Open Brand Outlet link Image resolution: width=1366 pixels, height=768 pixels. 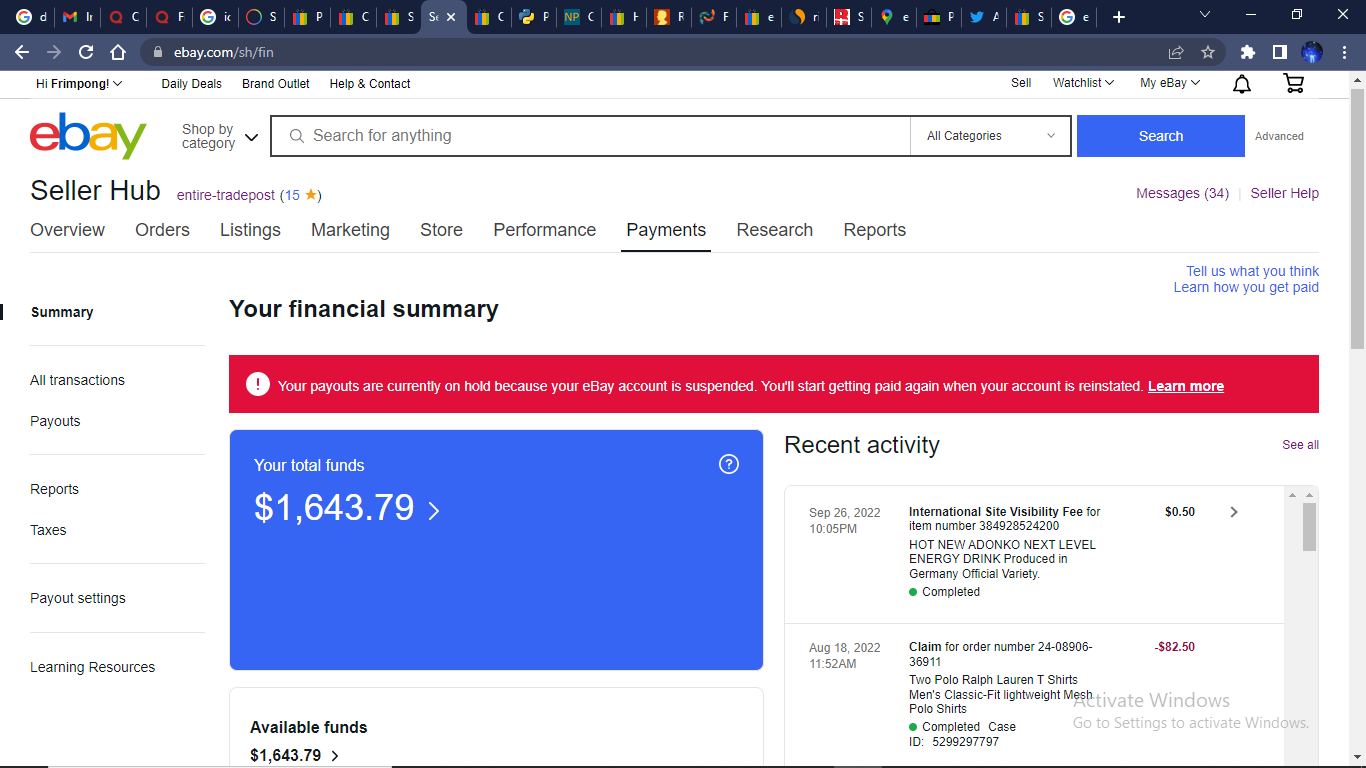tap(276, 84)
